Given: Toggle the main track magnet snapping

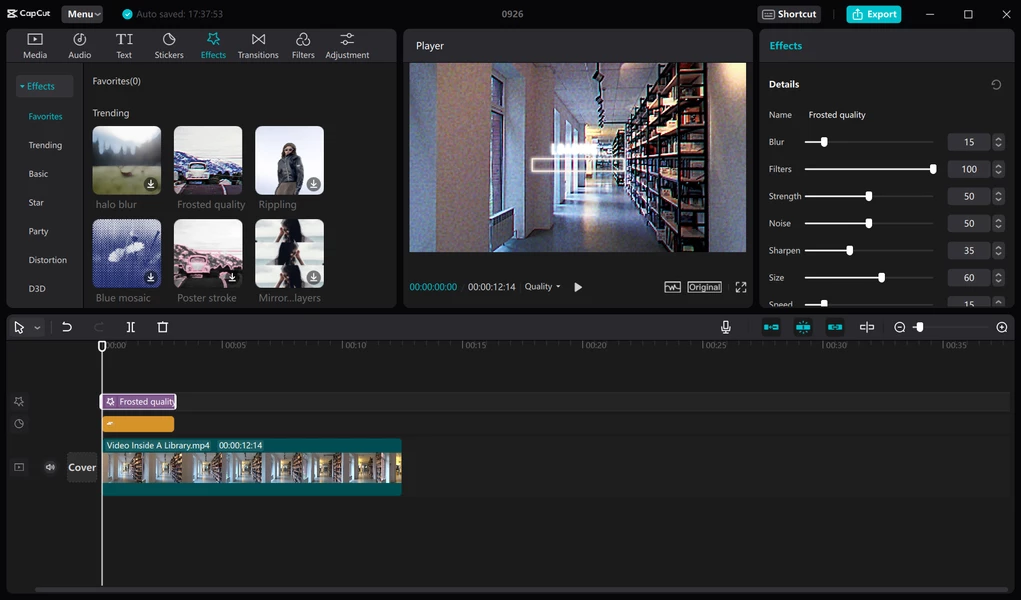Looking at the screenshot, I should click(771, 327).
